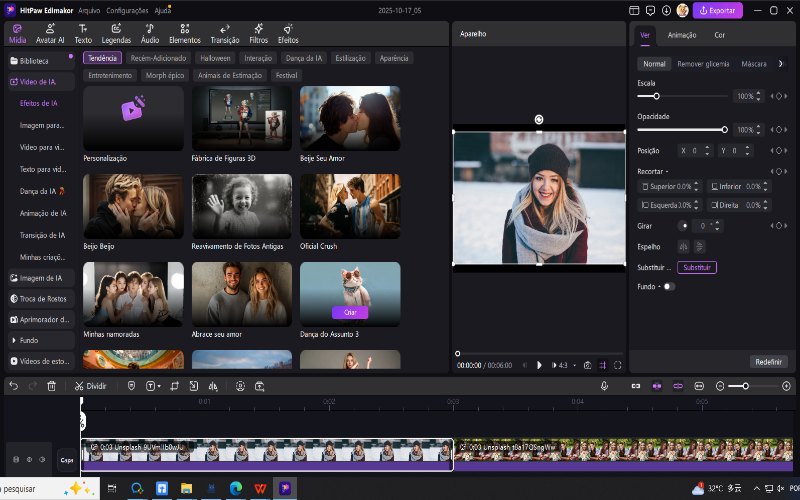The height and width of the screenshot is (500, 800).
Task: Click the crop icon in timeline toolbar
Action: pos(174,386)
